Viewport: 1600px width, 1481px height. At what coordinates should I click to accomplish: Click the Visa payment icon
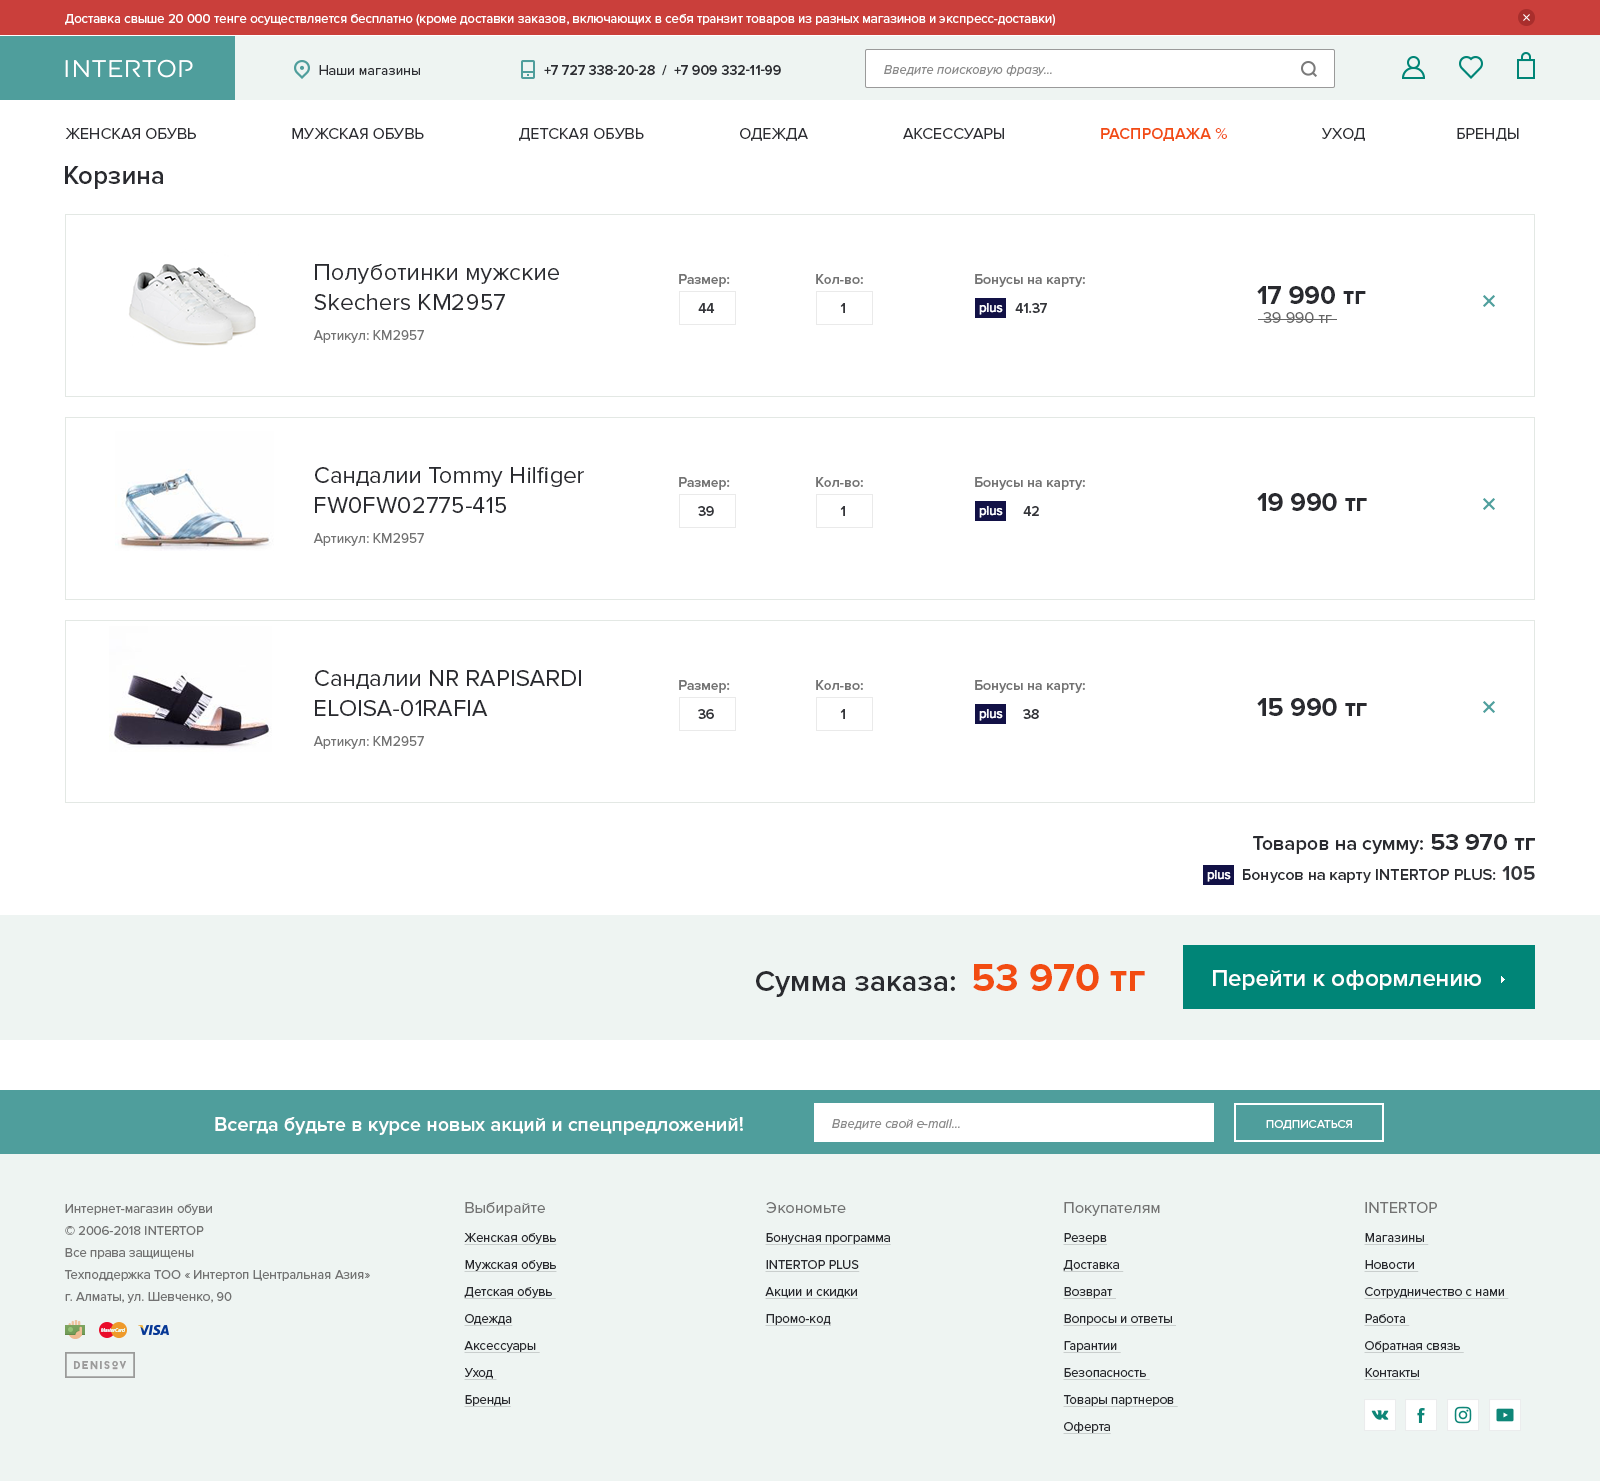point(154,1330)
